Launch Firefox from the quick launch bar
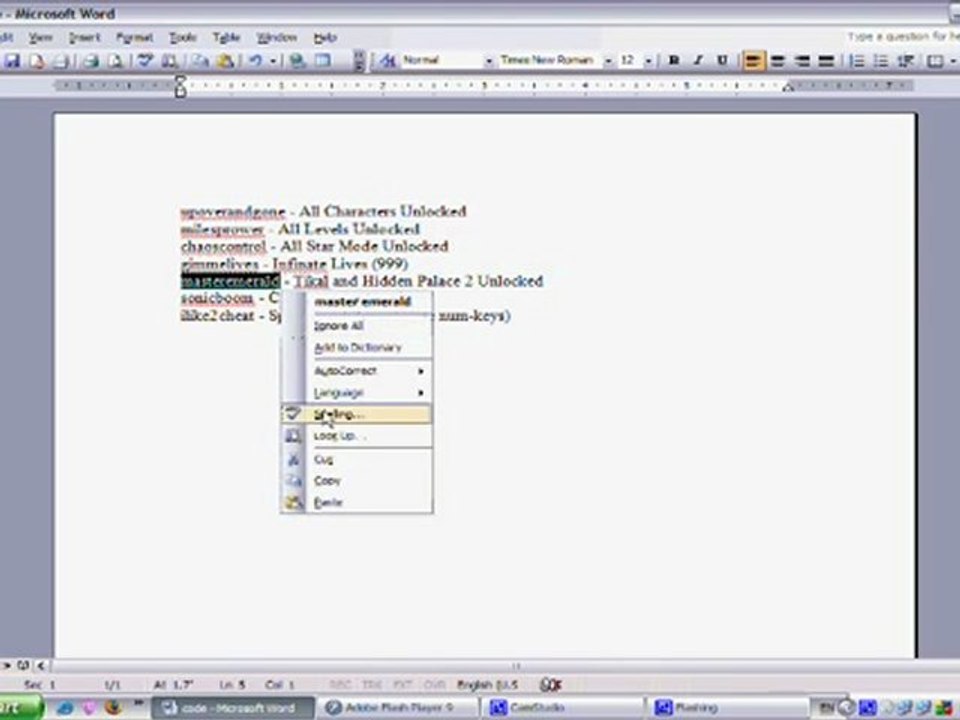This screenshot has width=960, height=720. click(x=113, y=708)
